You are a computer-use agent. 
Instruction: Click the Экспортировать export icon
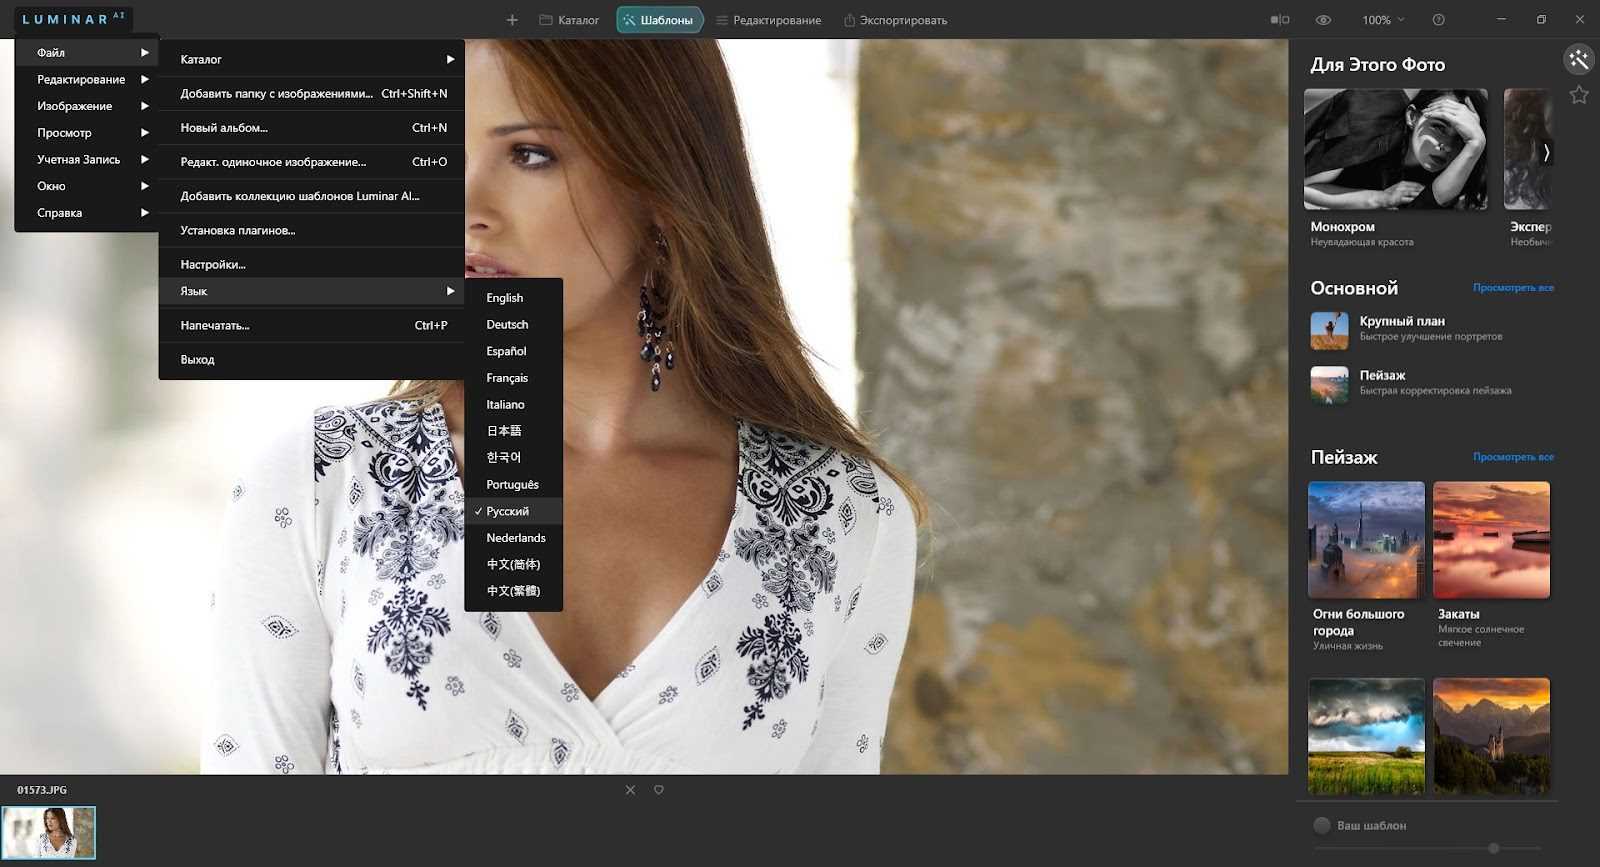[x=849, y=20]
